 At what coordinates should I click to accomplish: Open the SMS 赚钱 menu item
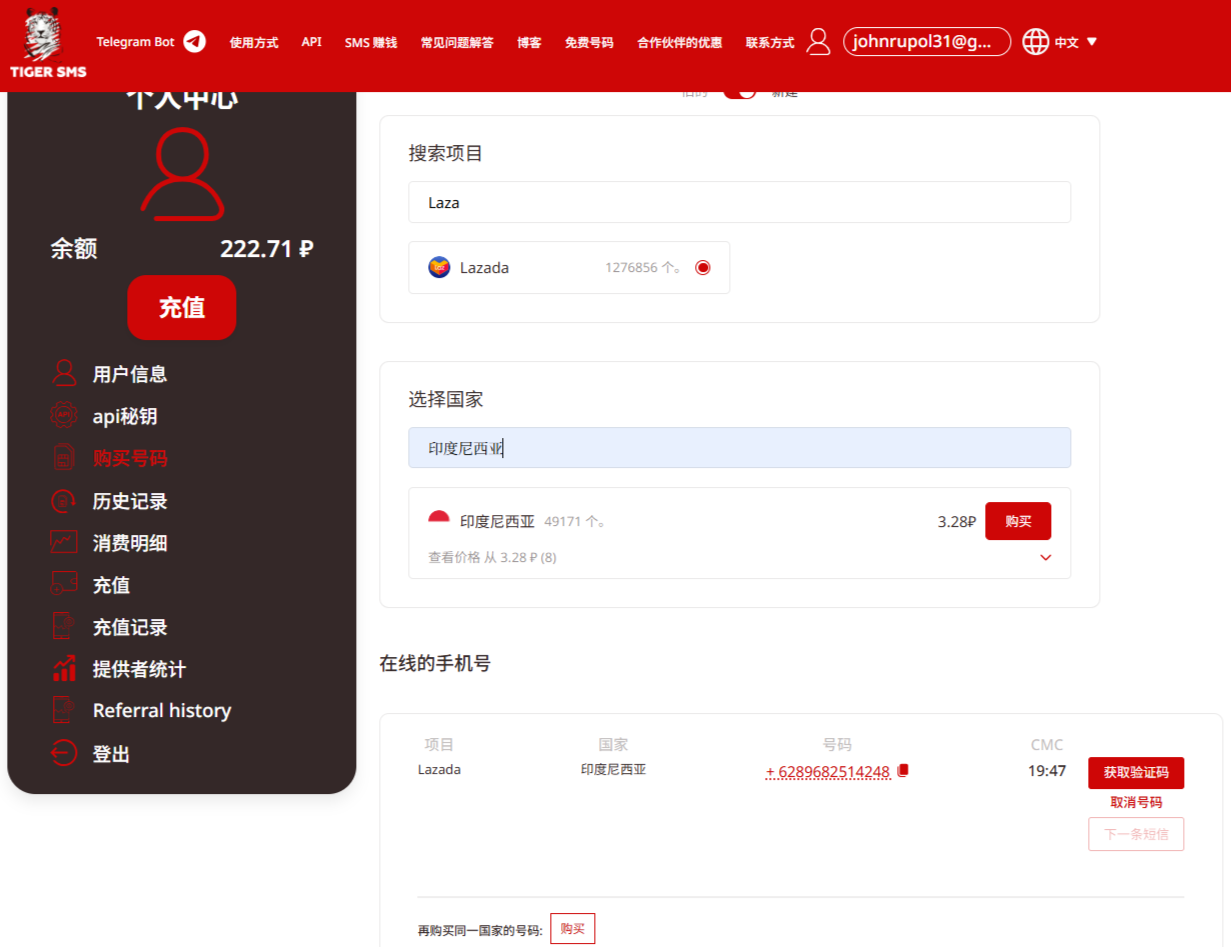371,42
